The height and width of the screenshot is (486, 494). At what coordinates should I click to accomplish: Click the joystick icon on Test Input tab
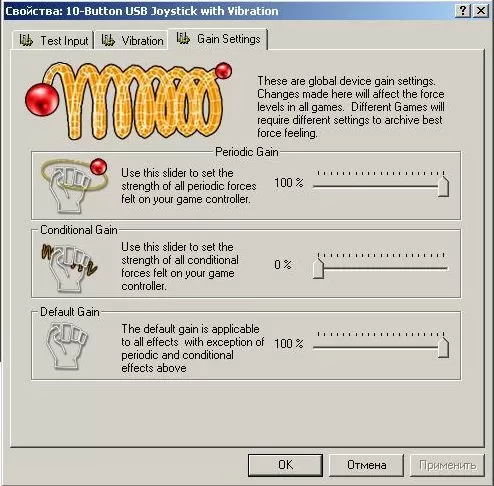click(x=26, y=40)
